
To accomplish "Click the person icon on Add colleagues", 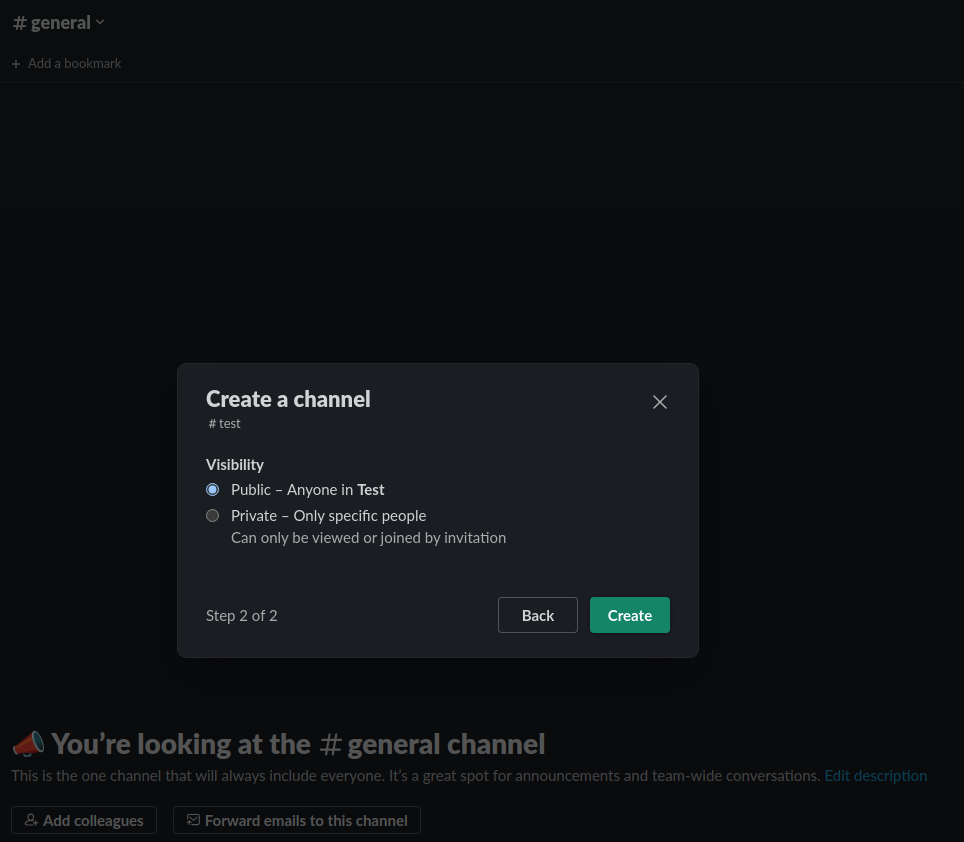I will pyautogui.click(x=31, y=820).
